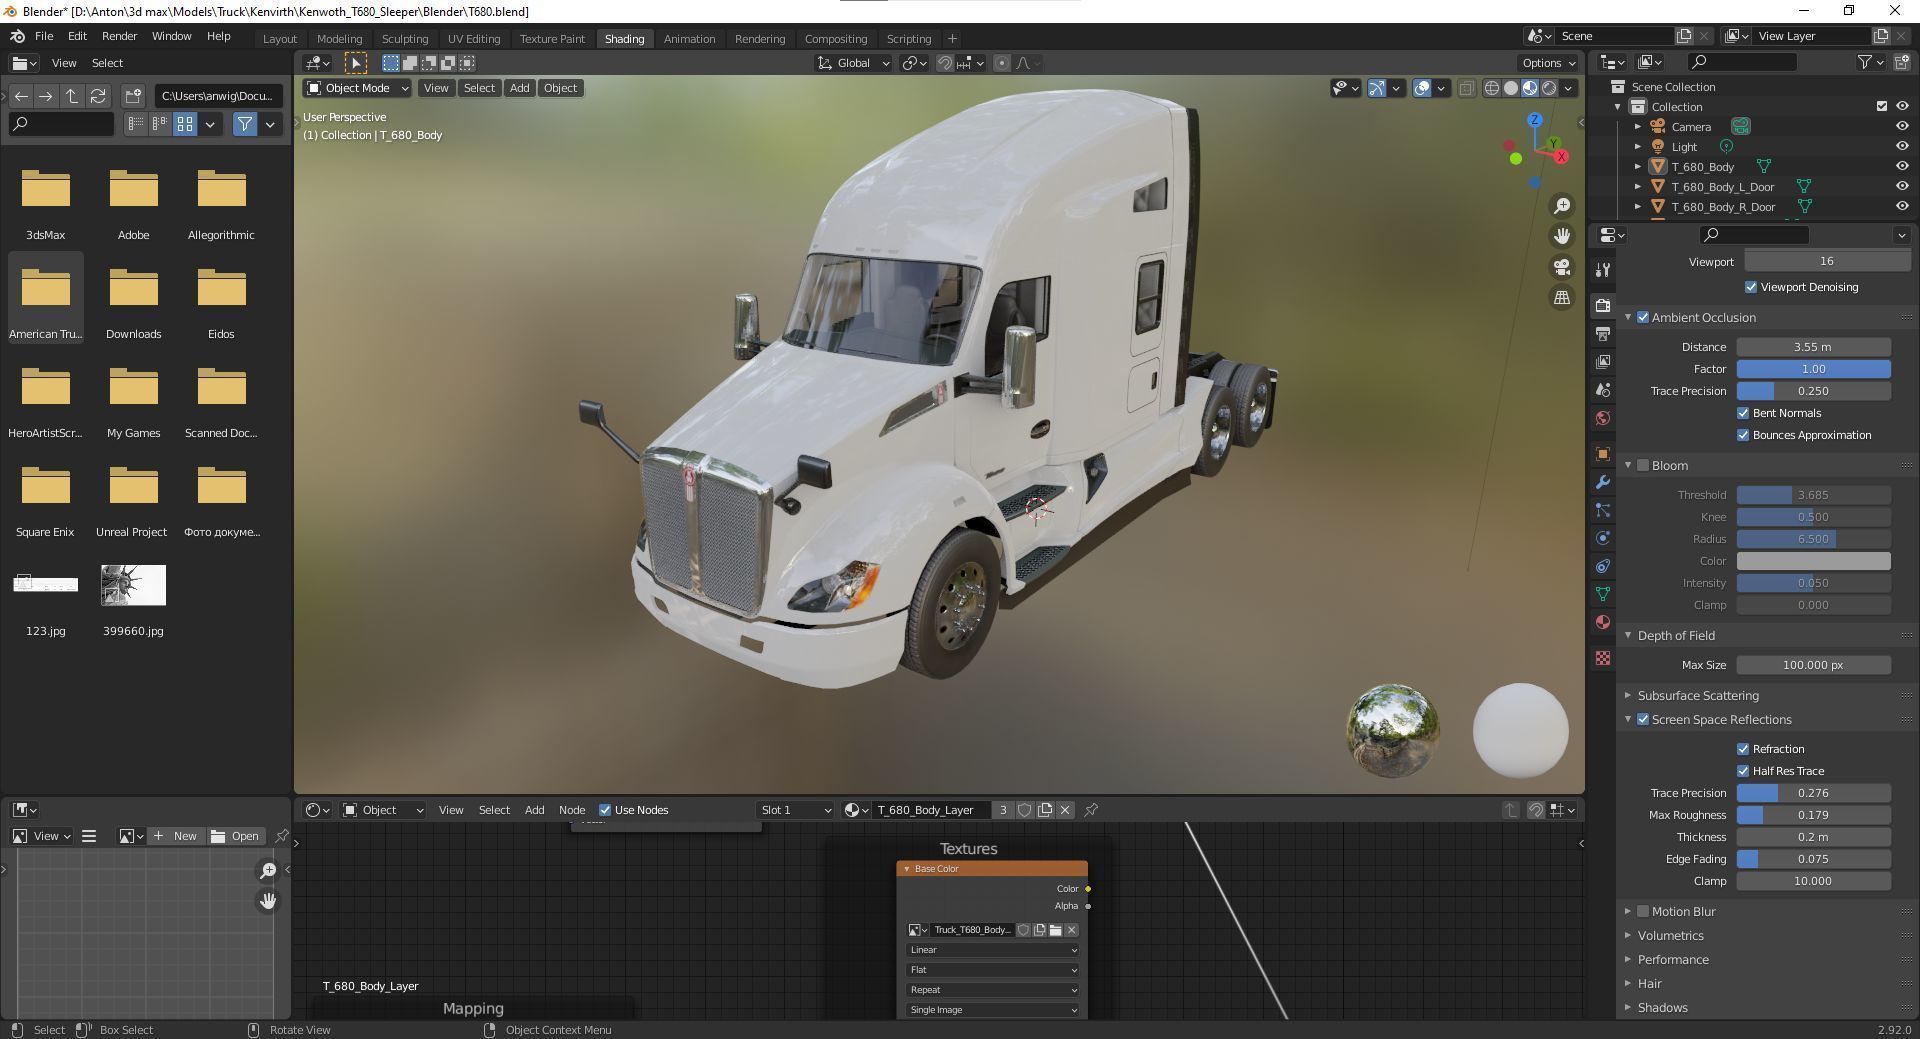The width and height of the screenshot is (1920, 1039).
Task: Open the Object Constraints properties tab
Action: click(x=1603, y=566)
